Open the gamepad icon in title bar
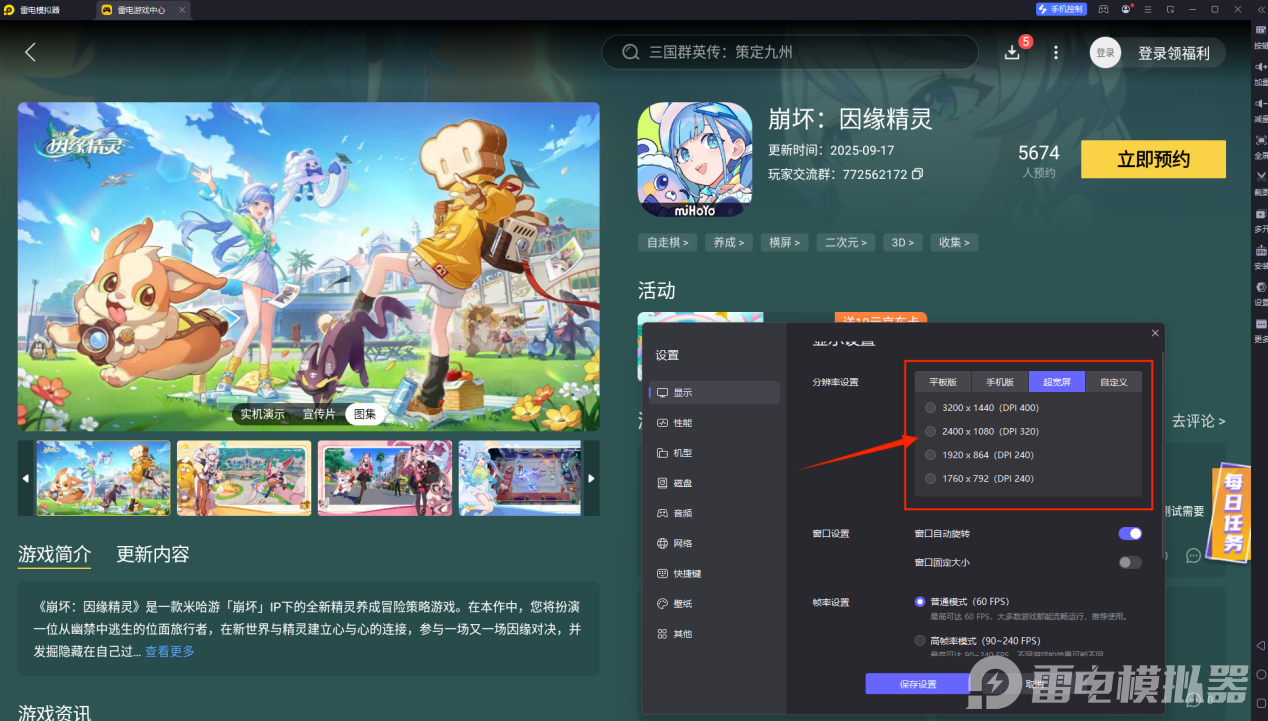This screenshot has height=721, width=1268. pos(1103,9)
